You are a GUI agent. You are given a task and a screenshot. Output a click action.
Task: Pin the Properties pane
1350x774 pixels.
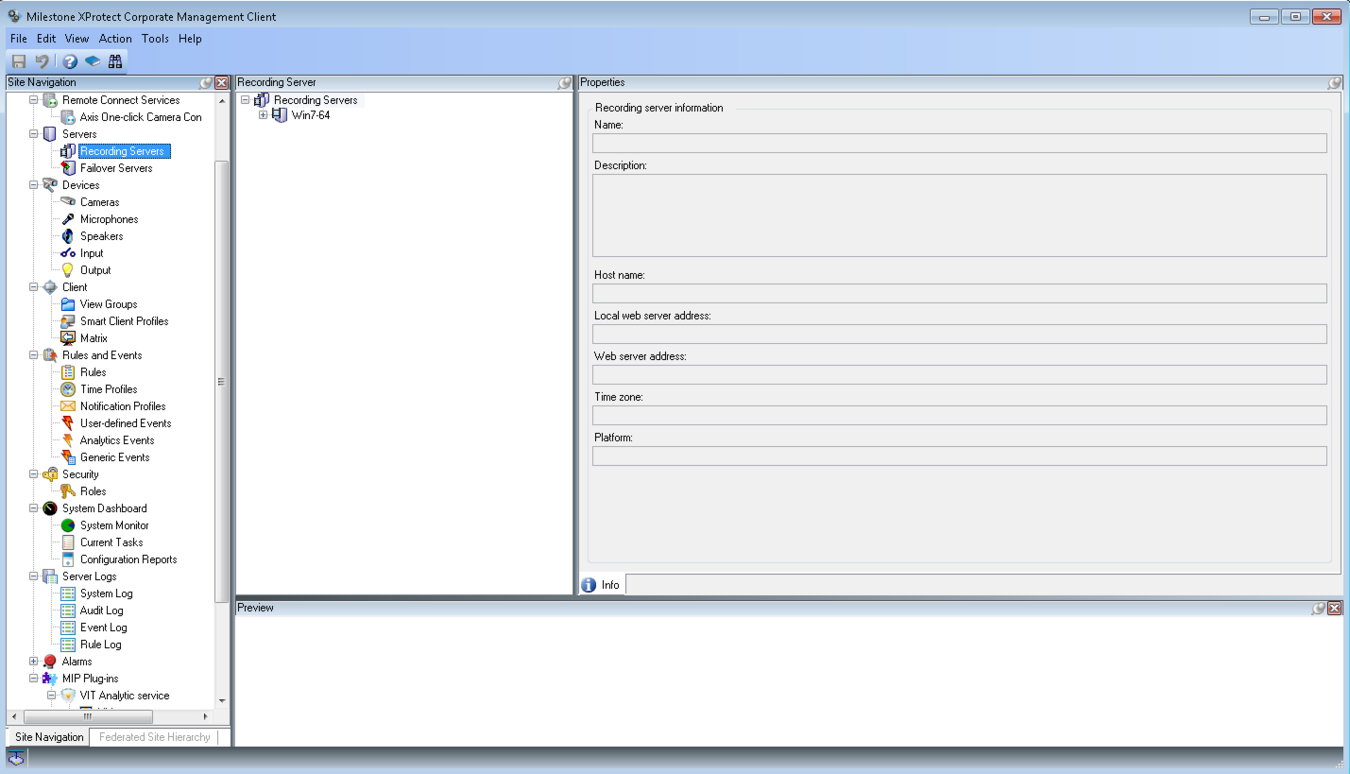(1334, 83)
